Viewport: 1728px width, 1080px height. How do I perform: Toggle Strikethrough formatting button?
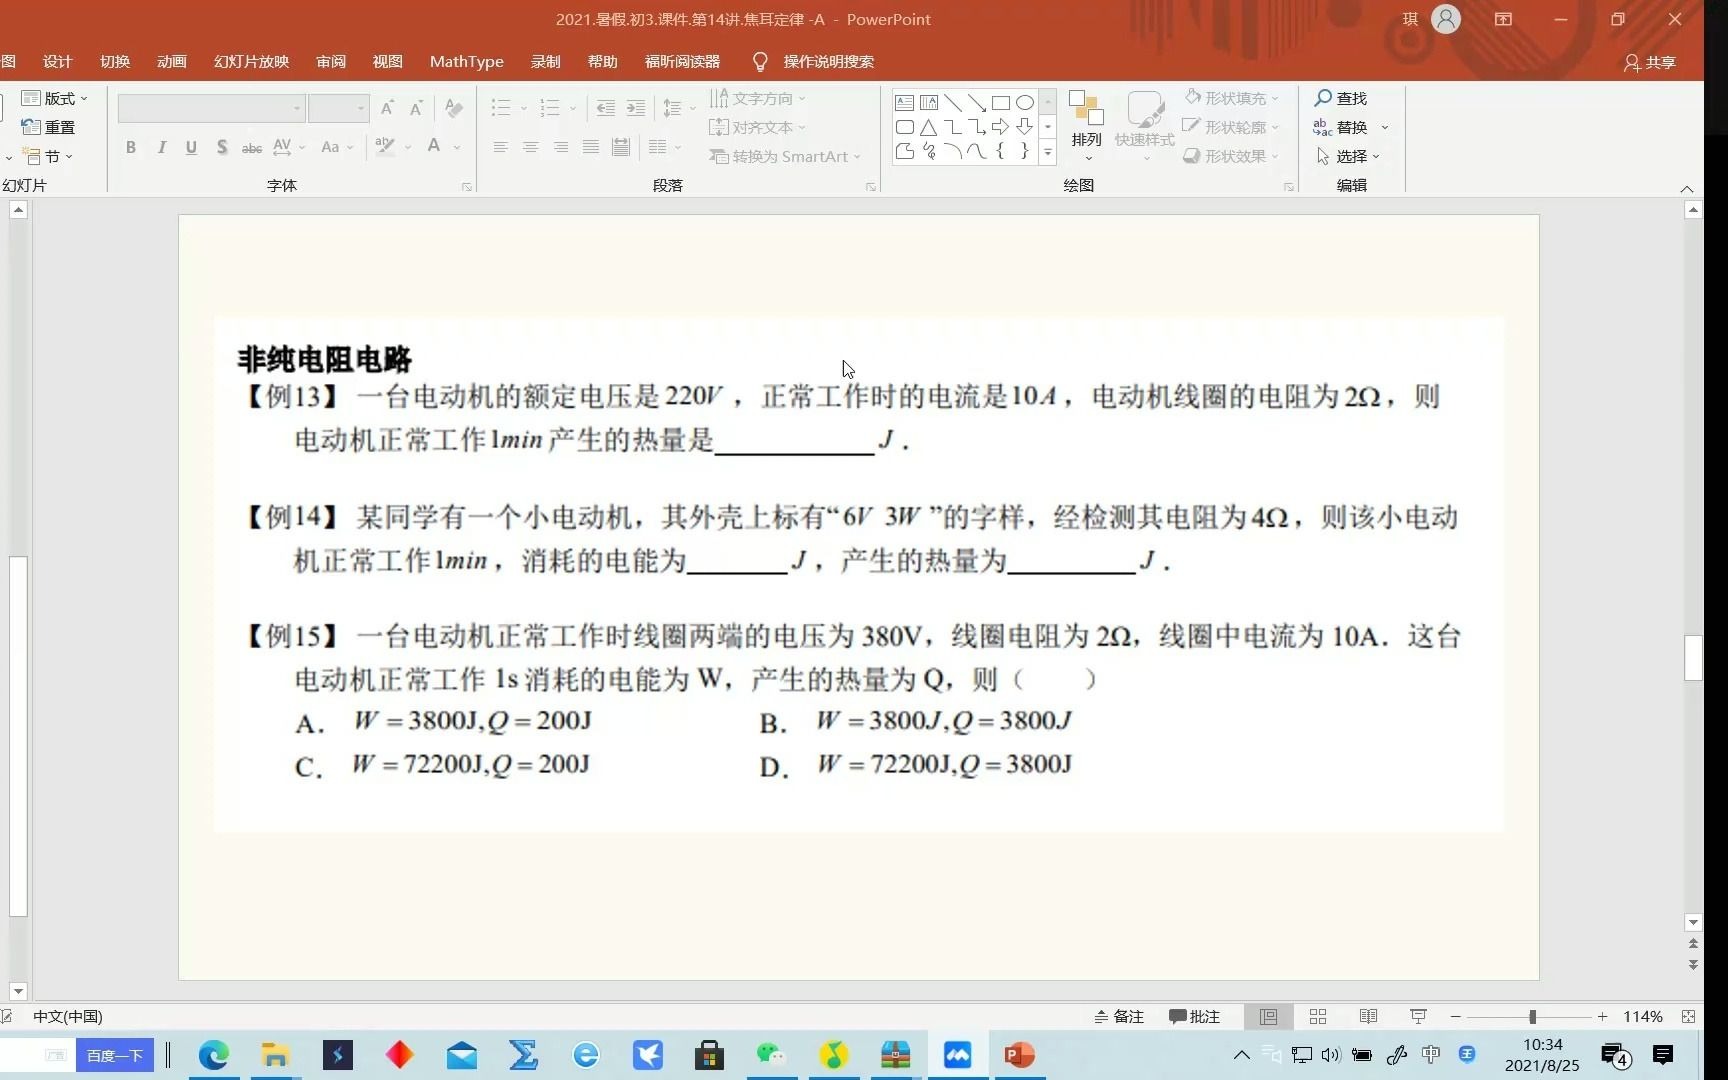tap(252, 147)
